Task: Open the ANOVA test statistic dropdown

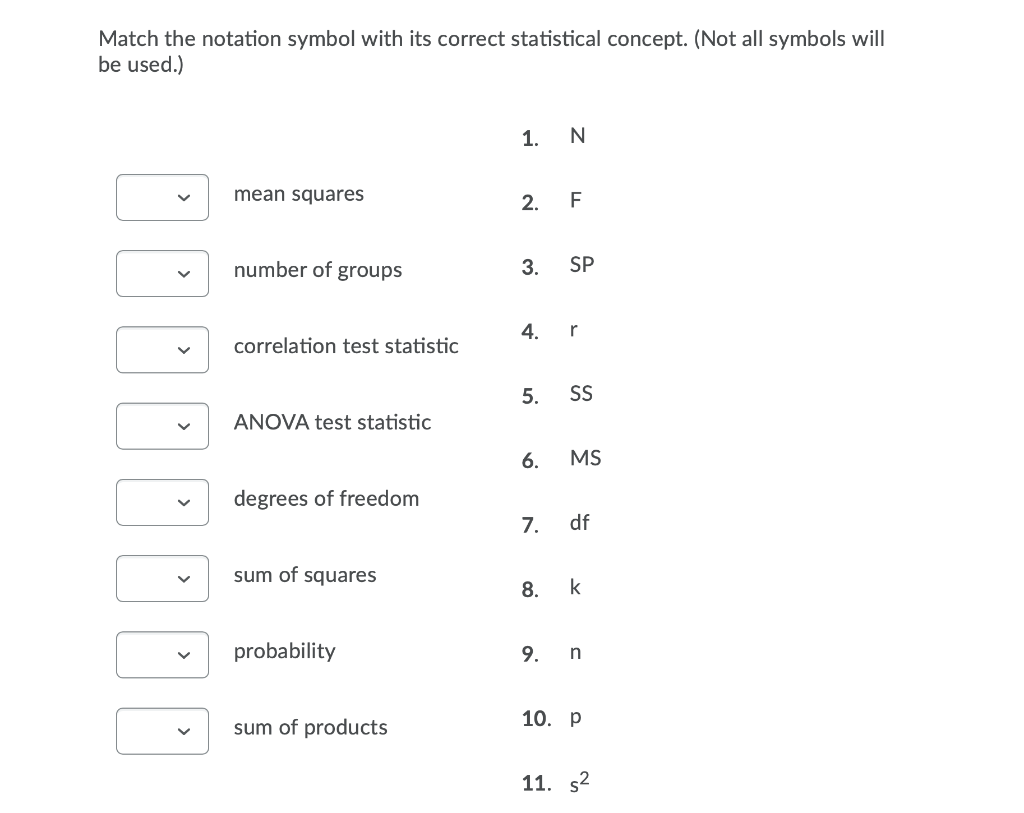Action: (163, 426)
